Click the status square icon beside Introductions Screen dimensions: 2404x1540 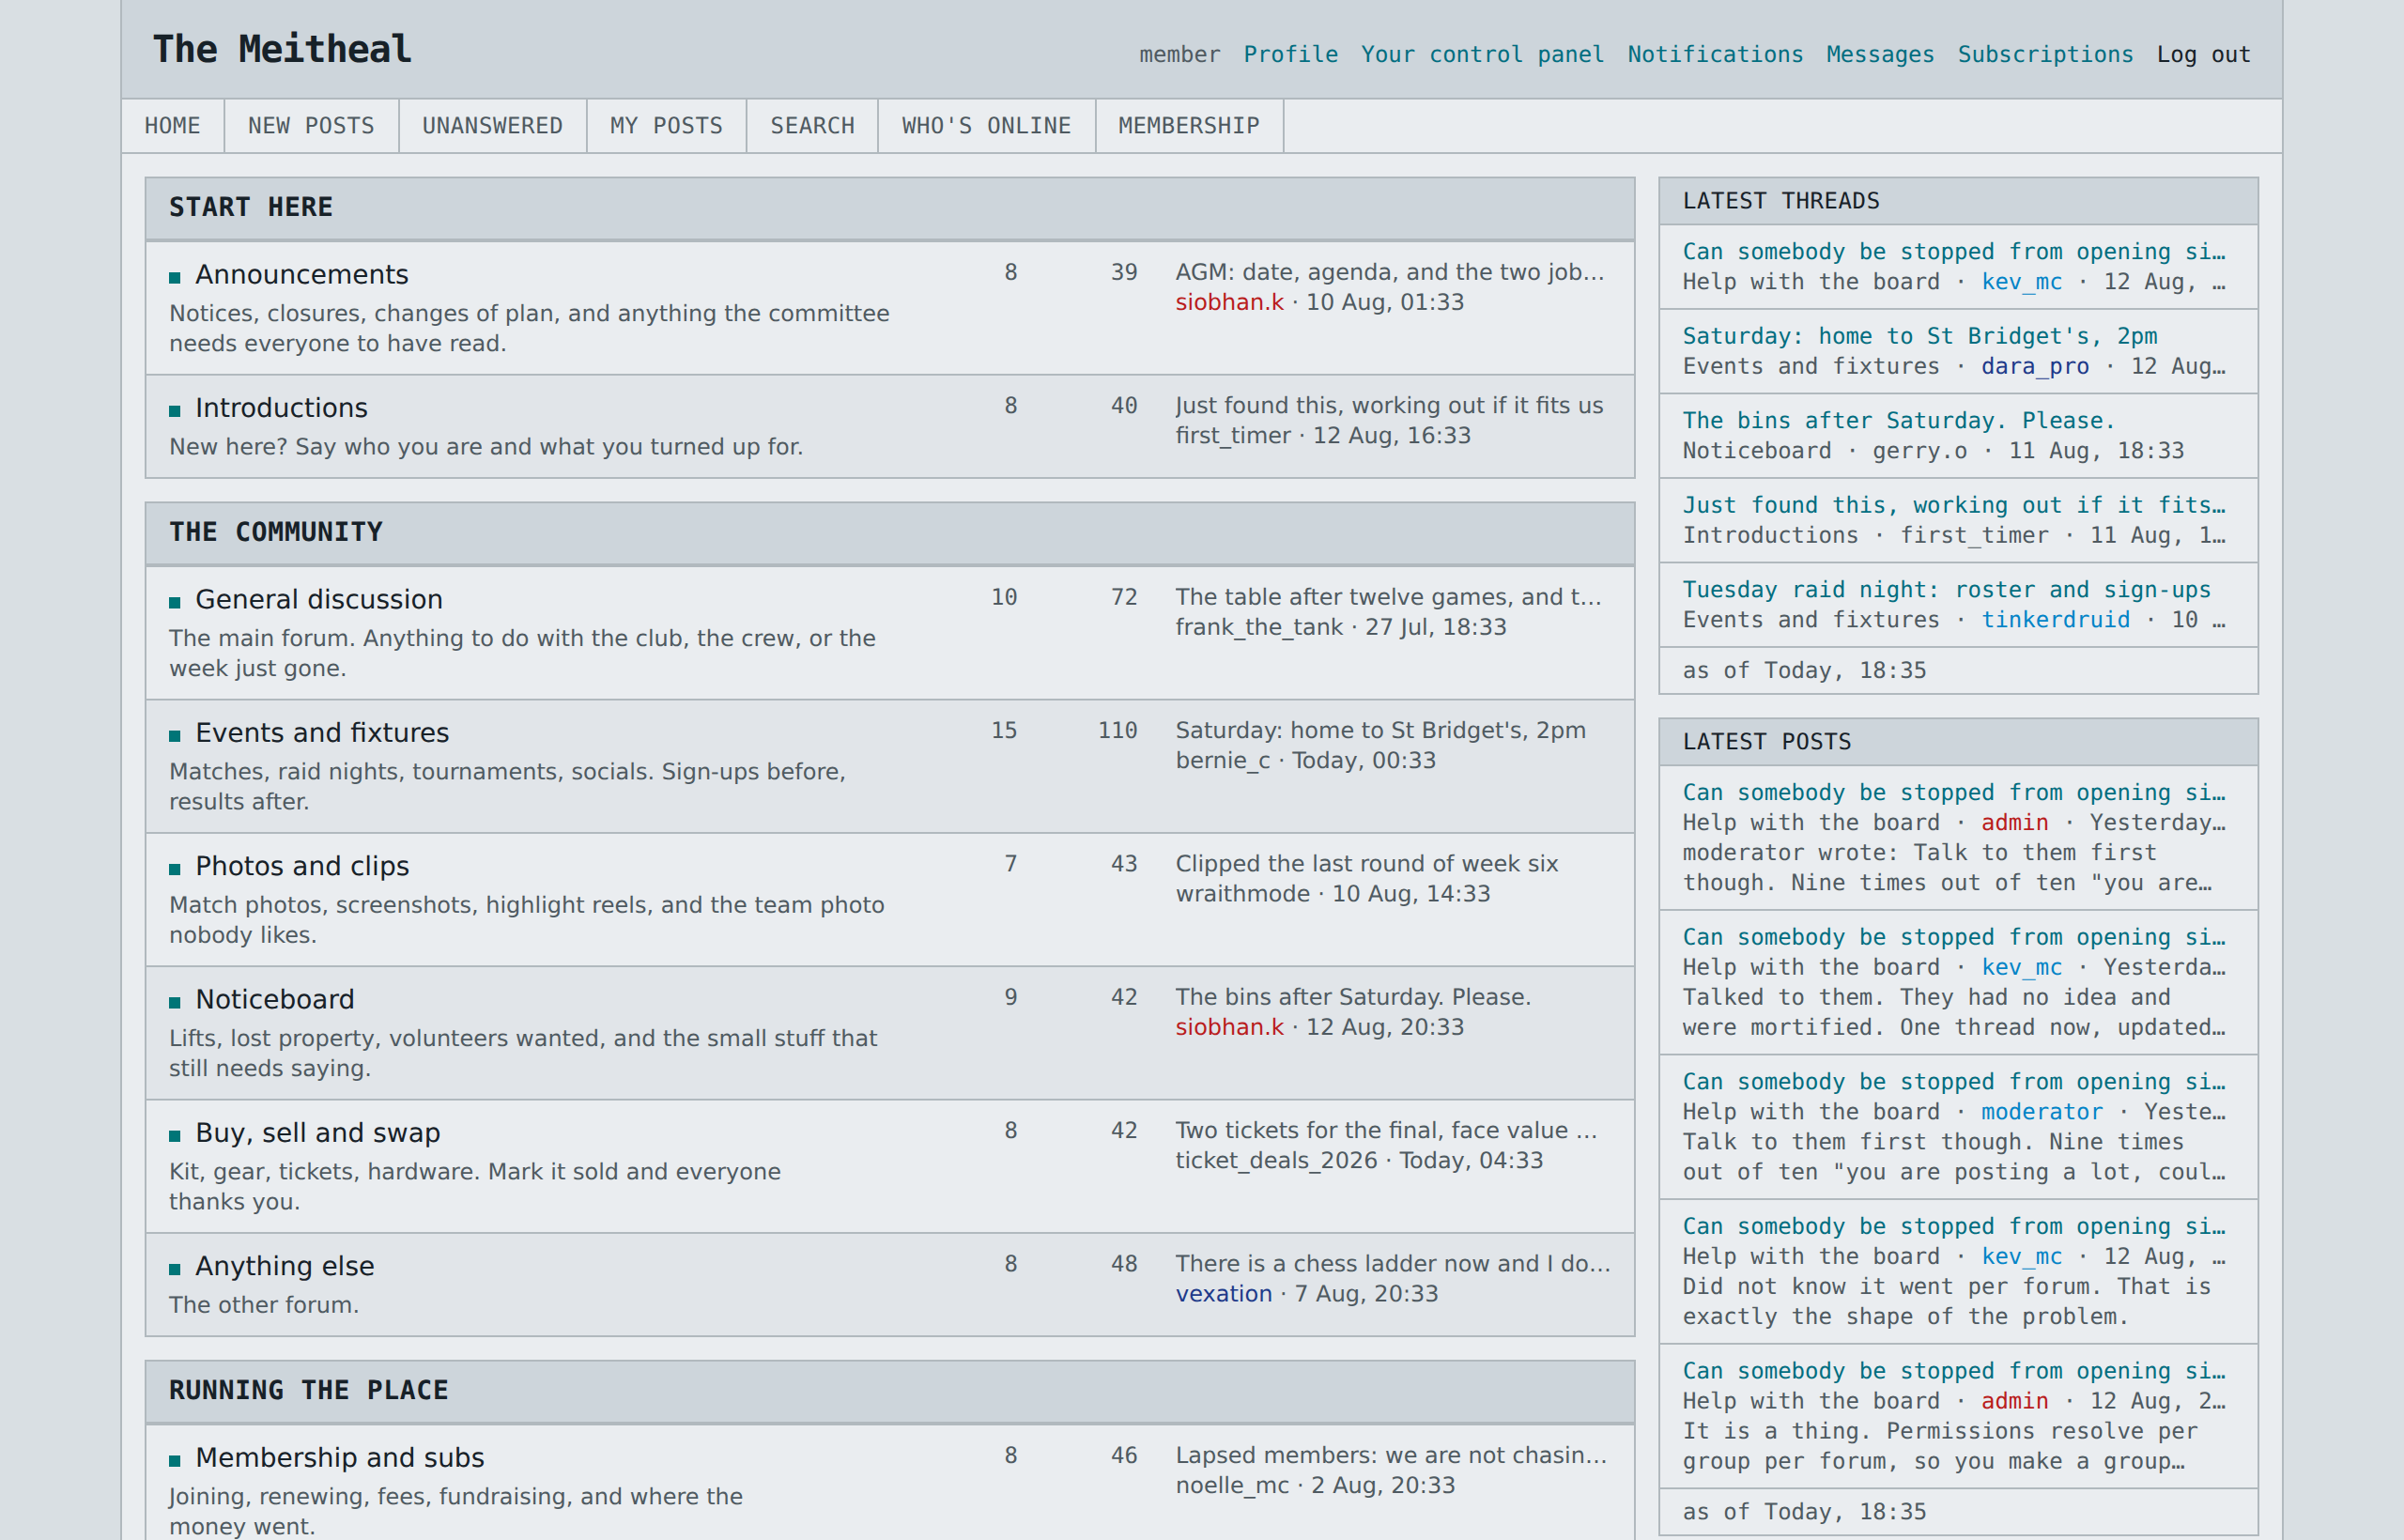pyautogui.click(x=175, y=410)
